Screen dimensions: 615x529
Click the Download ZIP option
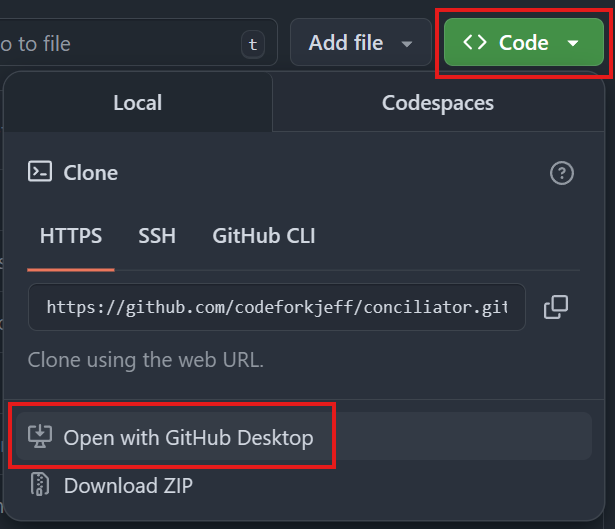tap(304, 485)
